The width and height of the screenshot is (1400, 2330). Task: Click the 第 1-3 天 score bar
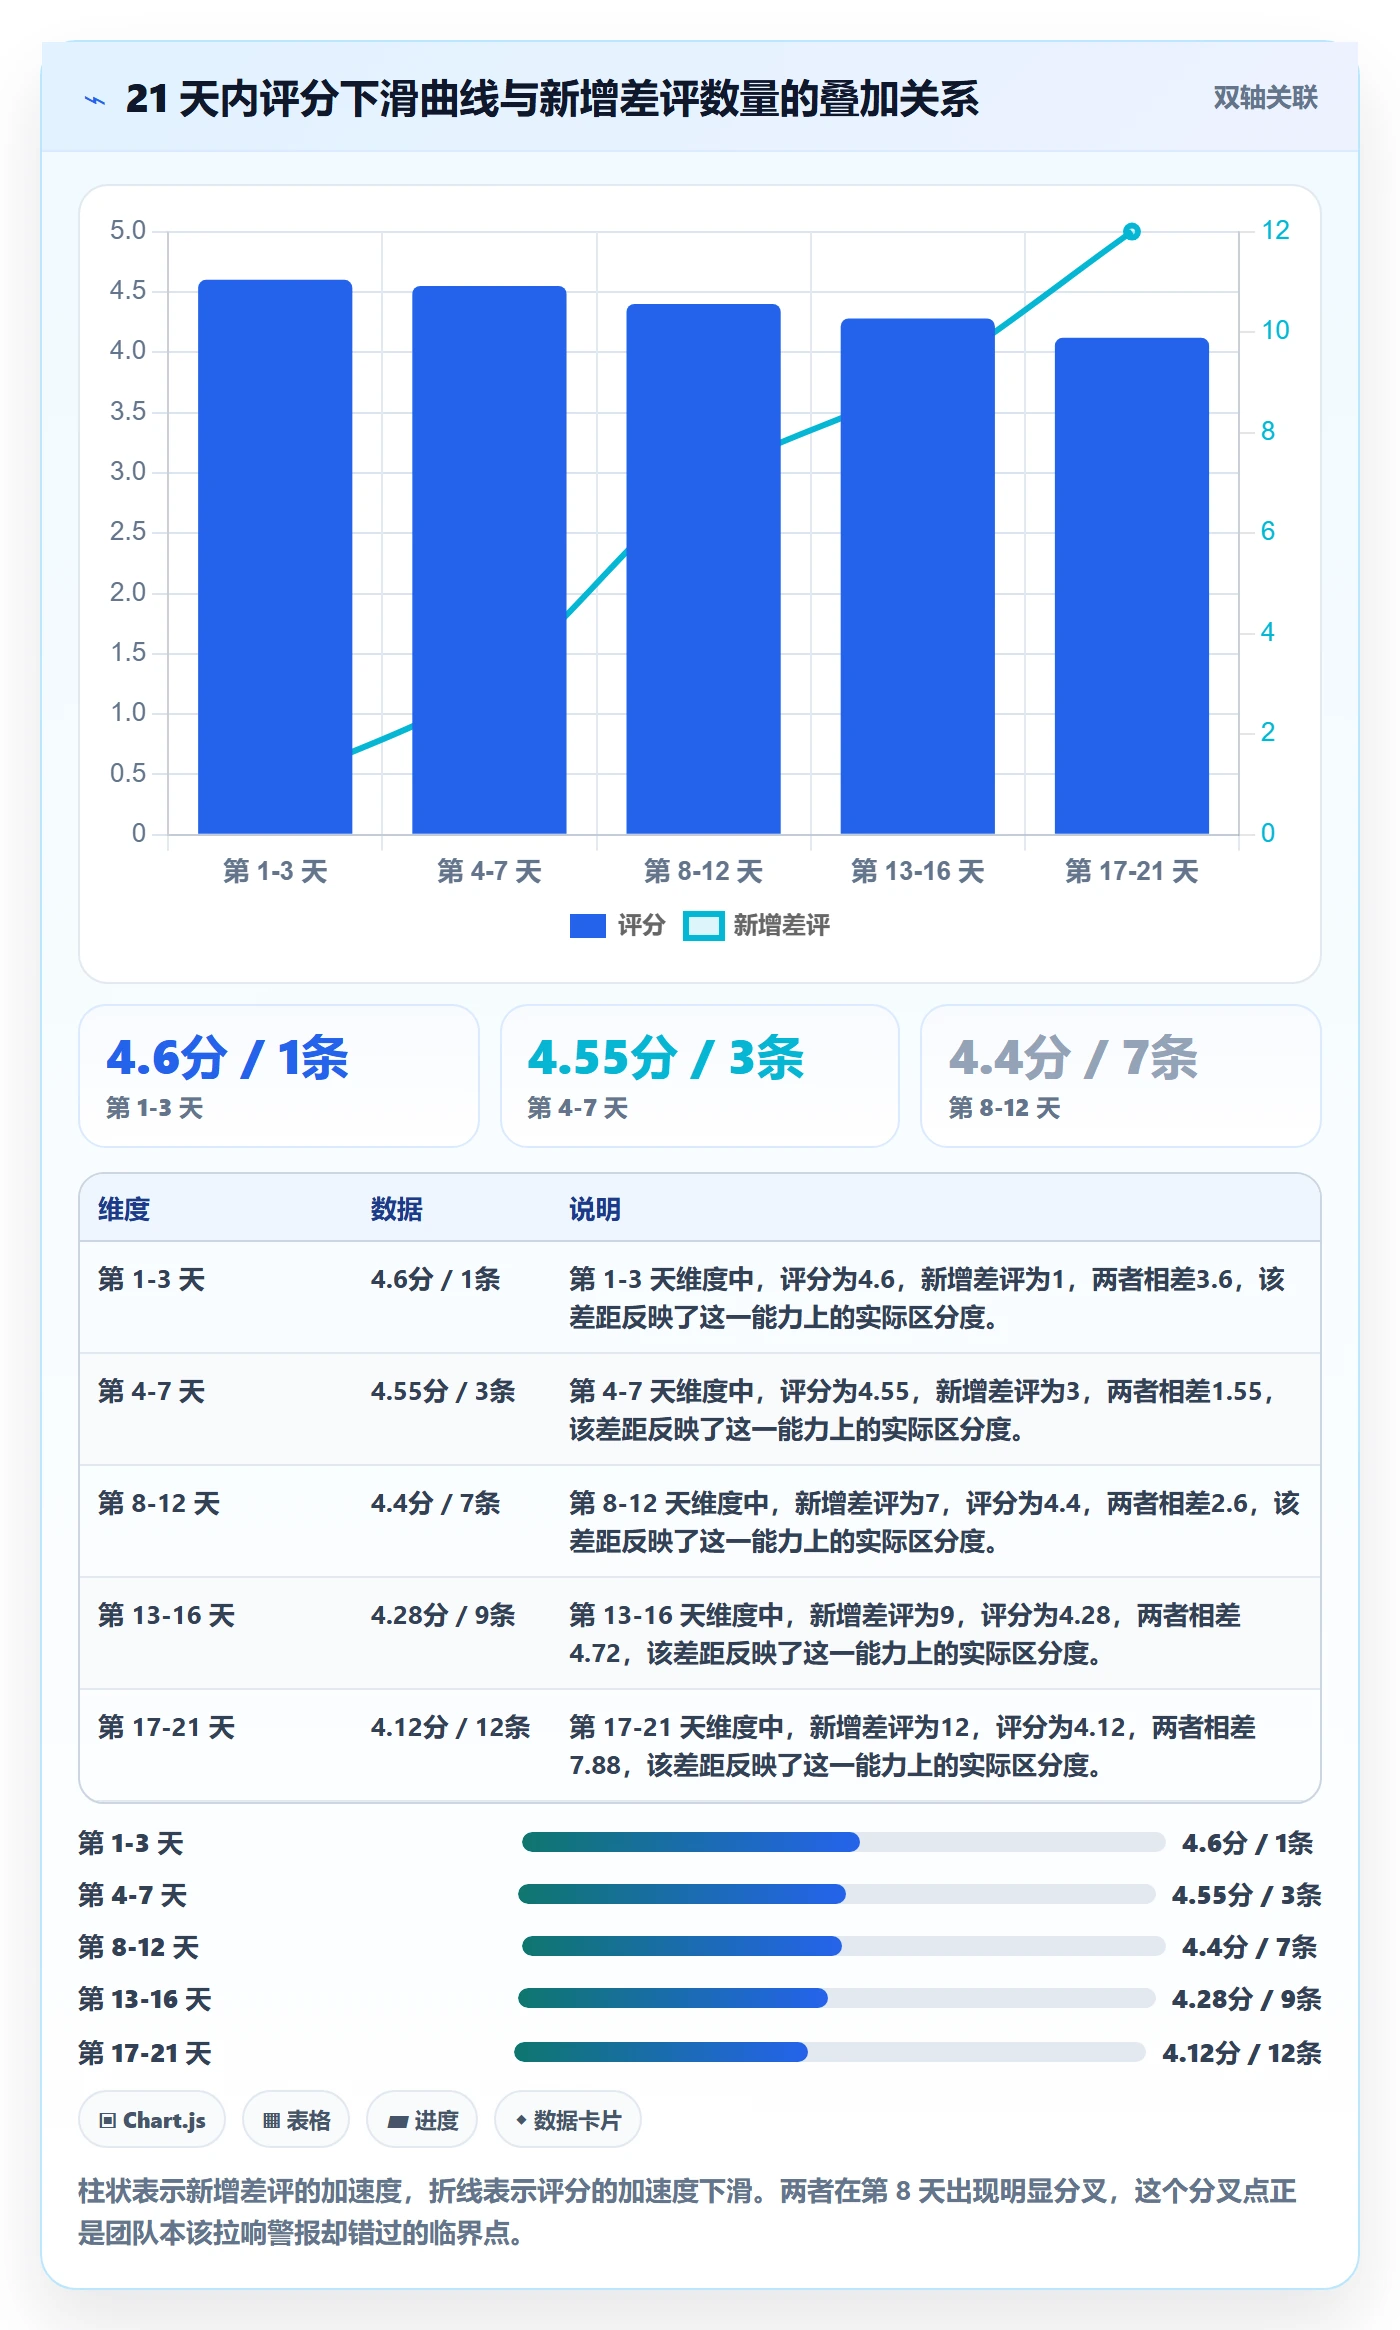275,557
